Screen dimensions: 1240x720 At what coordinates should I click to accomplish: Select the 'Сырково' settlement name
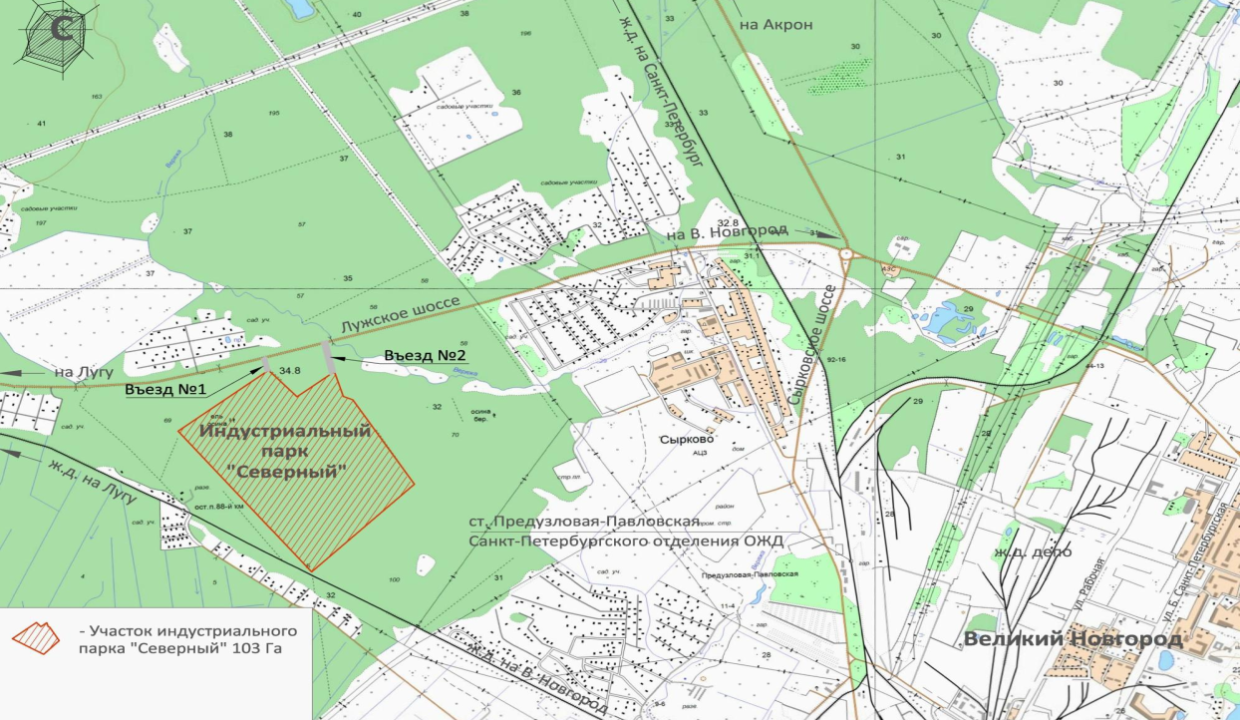(x=685, y=438)
